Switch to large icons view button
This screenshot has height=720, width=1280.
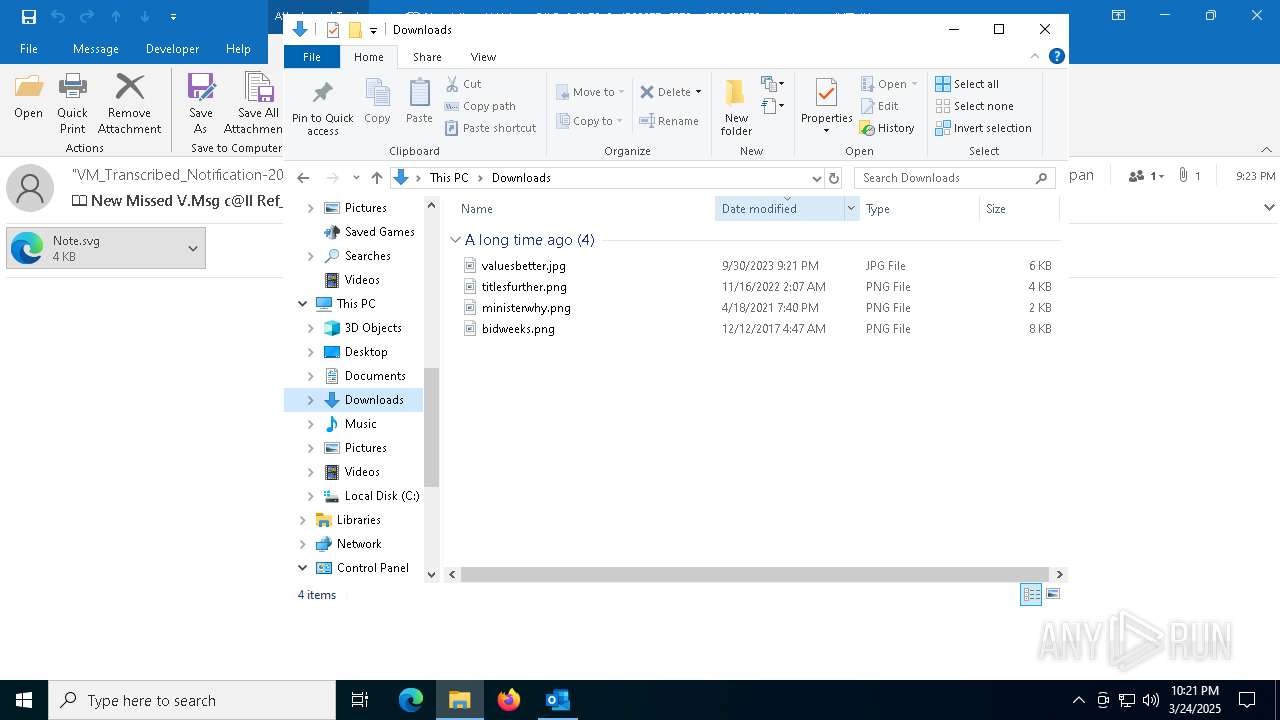pyautogui.click(x=1052, y=594)
